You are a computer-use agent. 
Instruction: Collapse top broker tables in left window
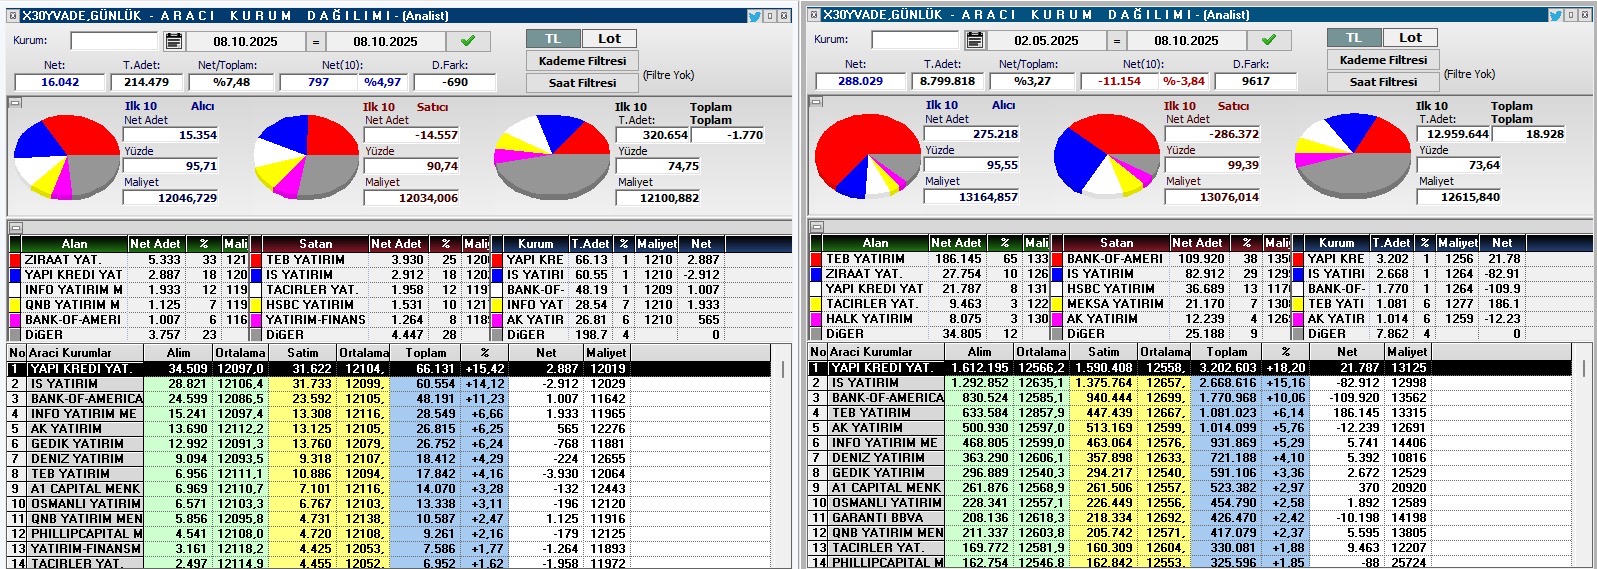(x=15, y=227)
